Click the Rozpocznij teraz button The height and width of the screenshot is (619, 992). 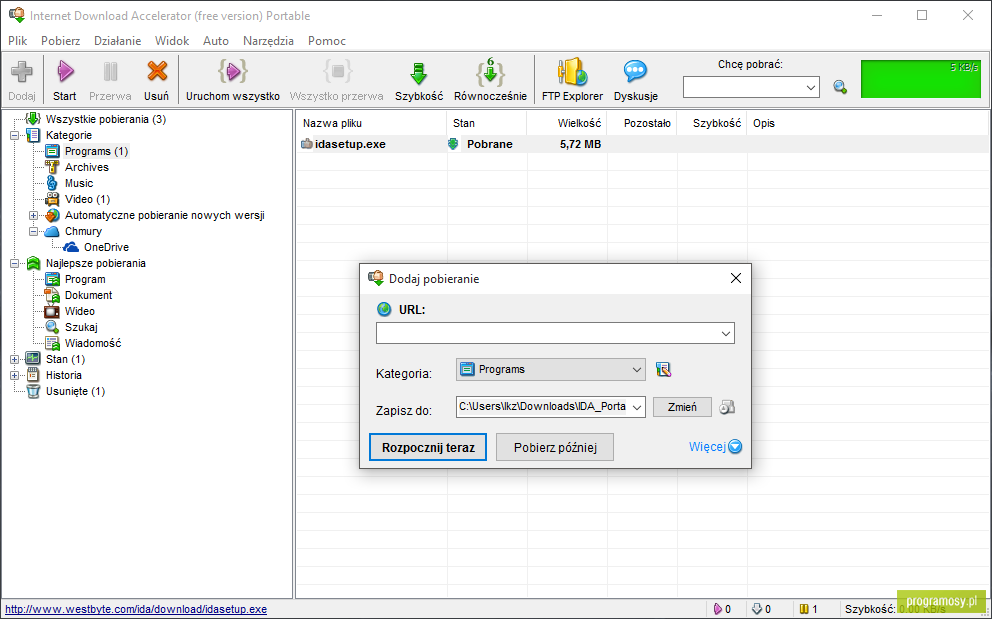[428, 447]
